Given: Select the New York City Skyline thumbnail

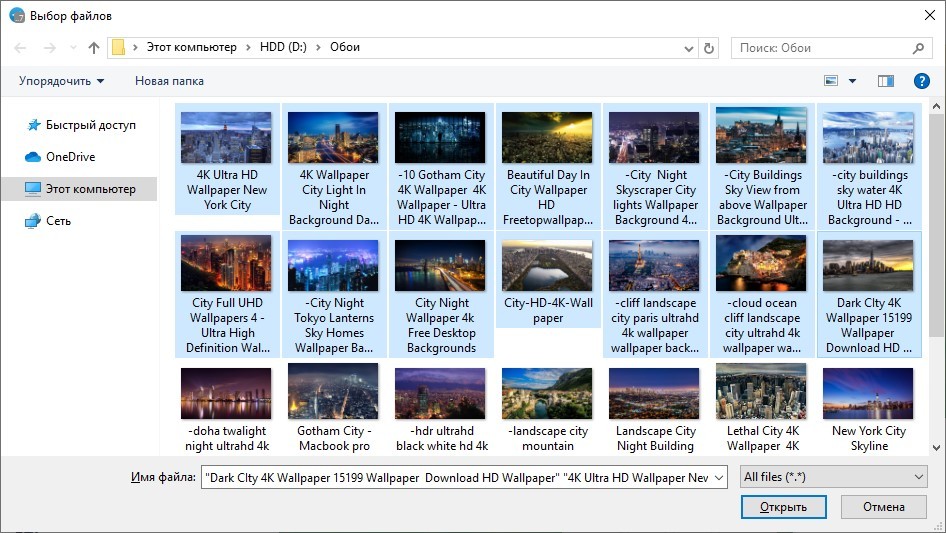Looking at the screenshot, I should click(868, 391).
